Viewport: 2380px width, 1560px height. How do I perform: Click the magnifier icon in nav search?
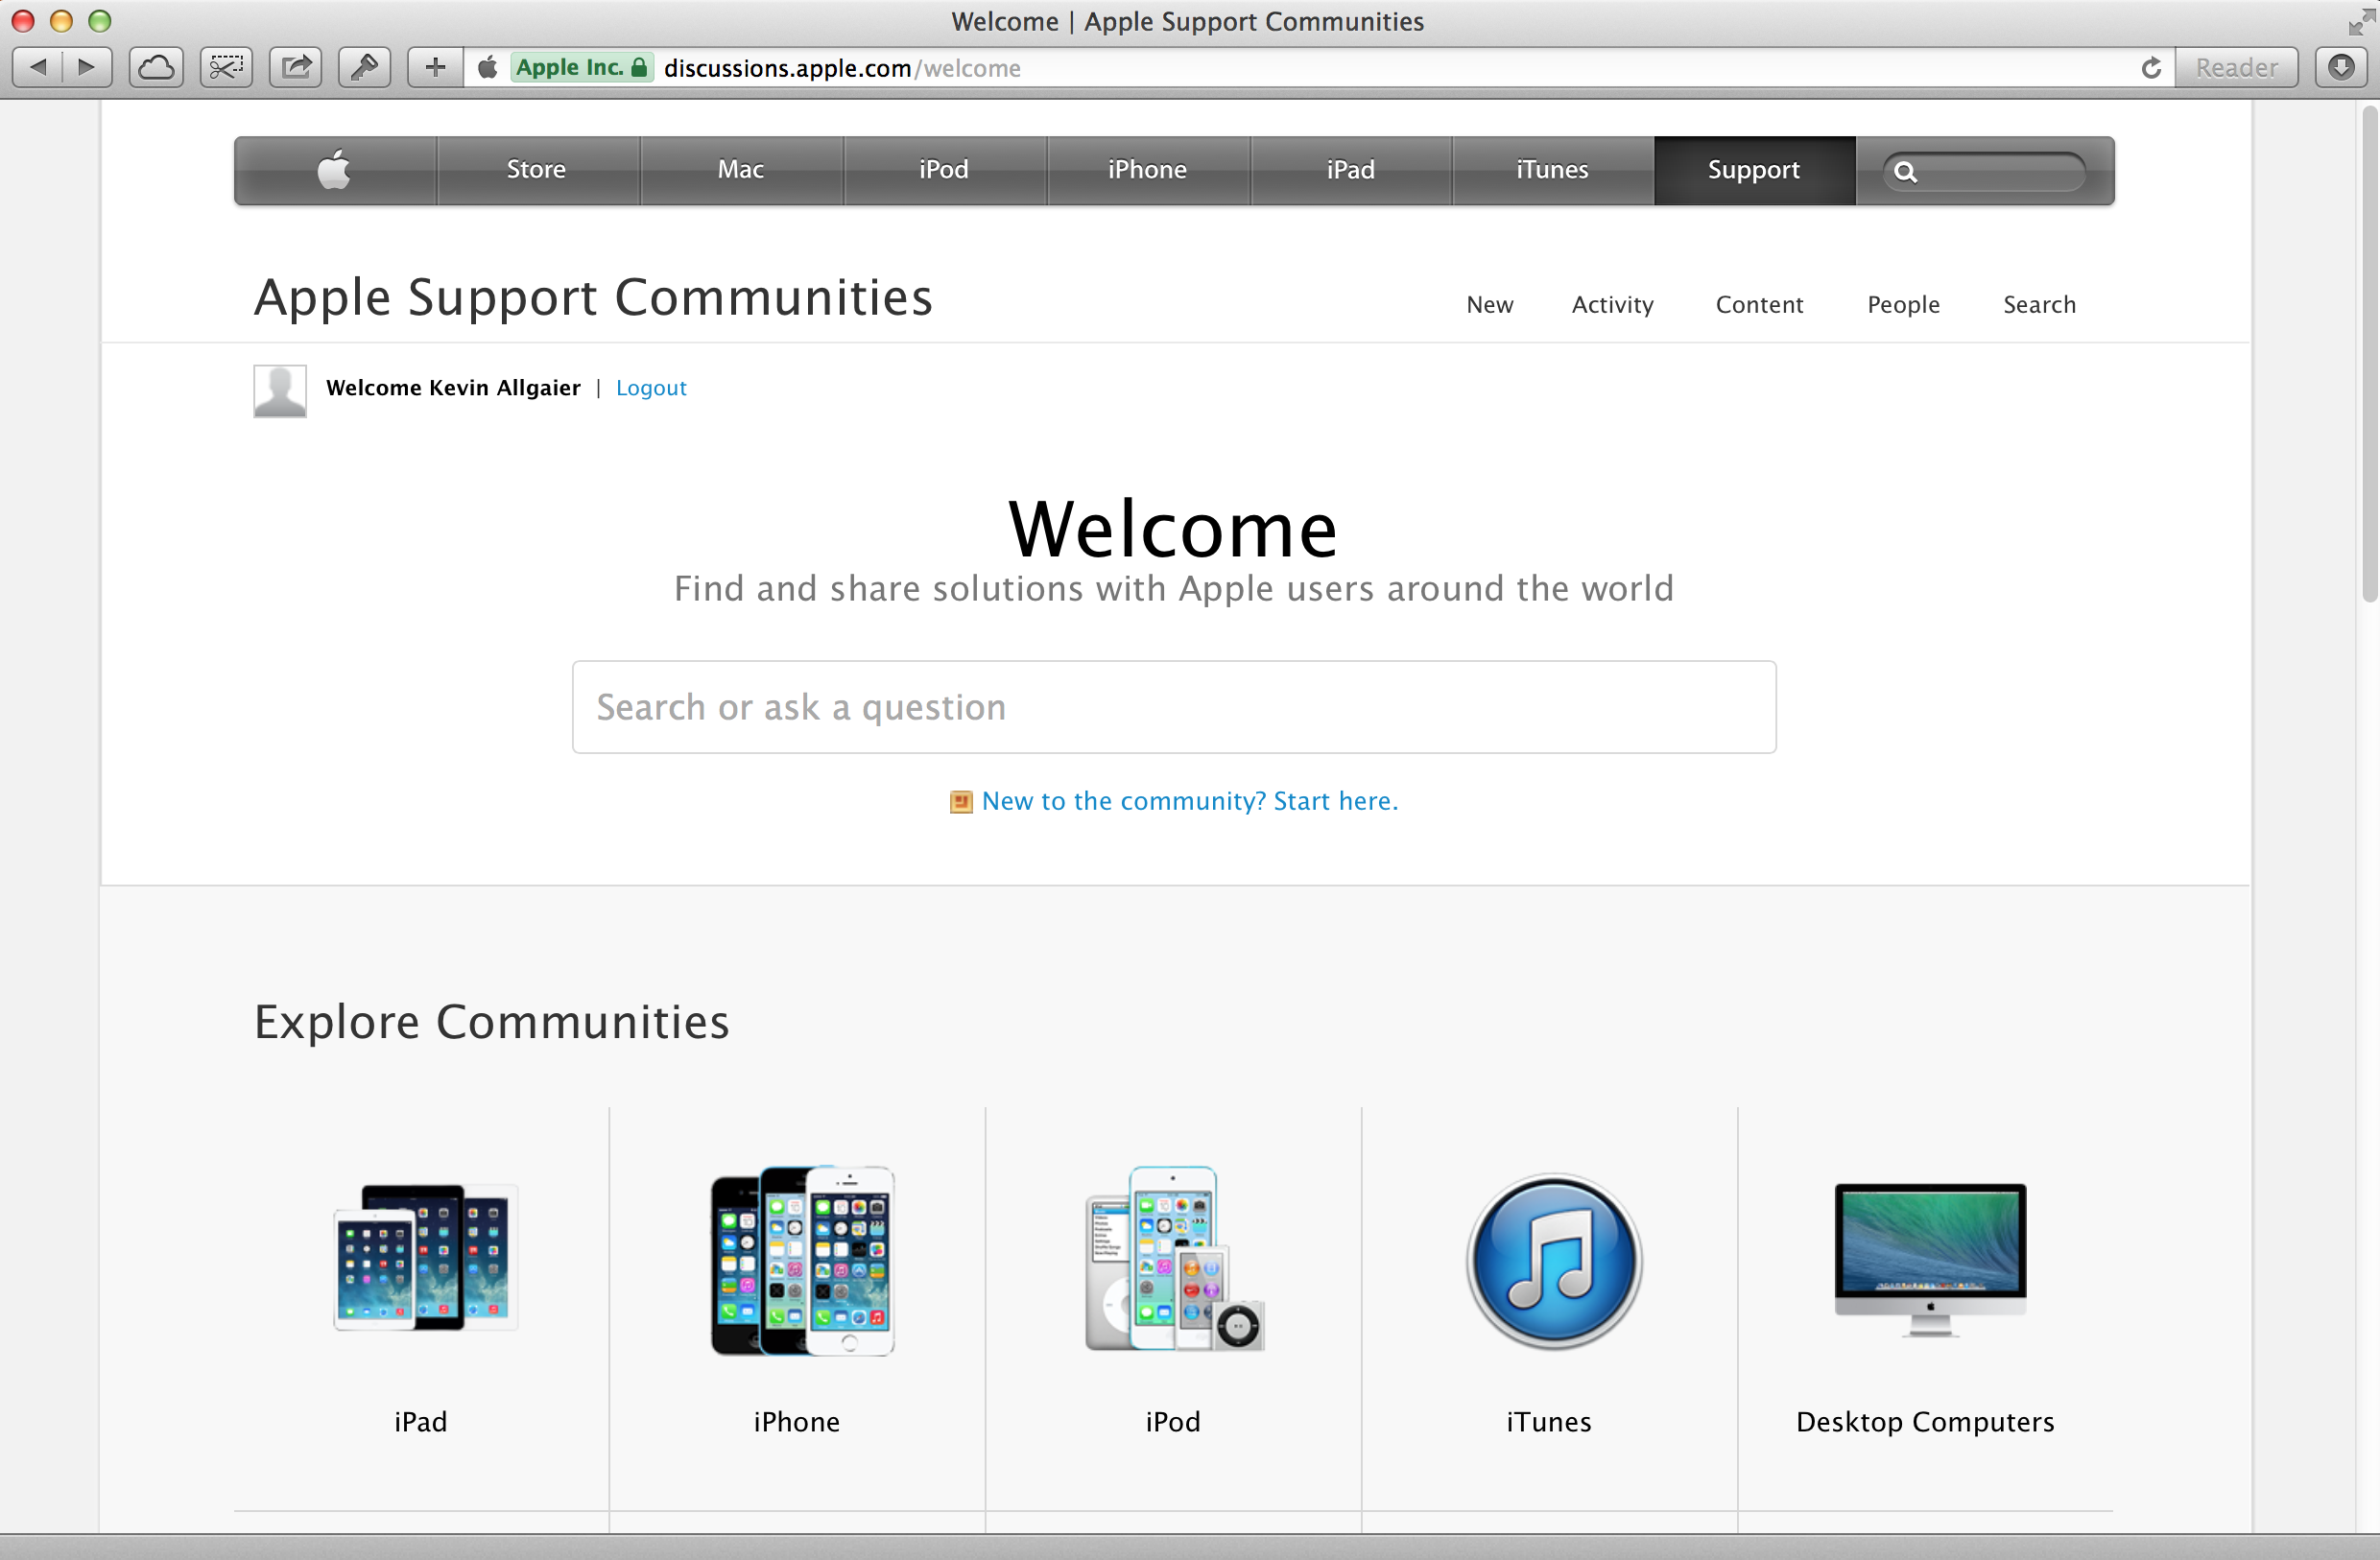1906,172
